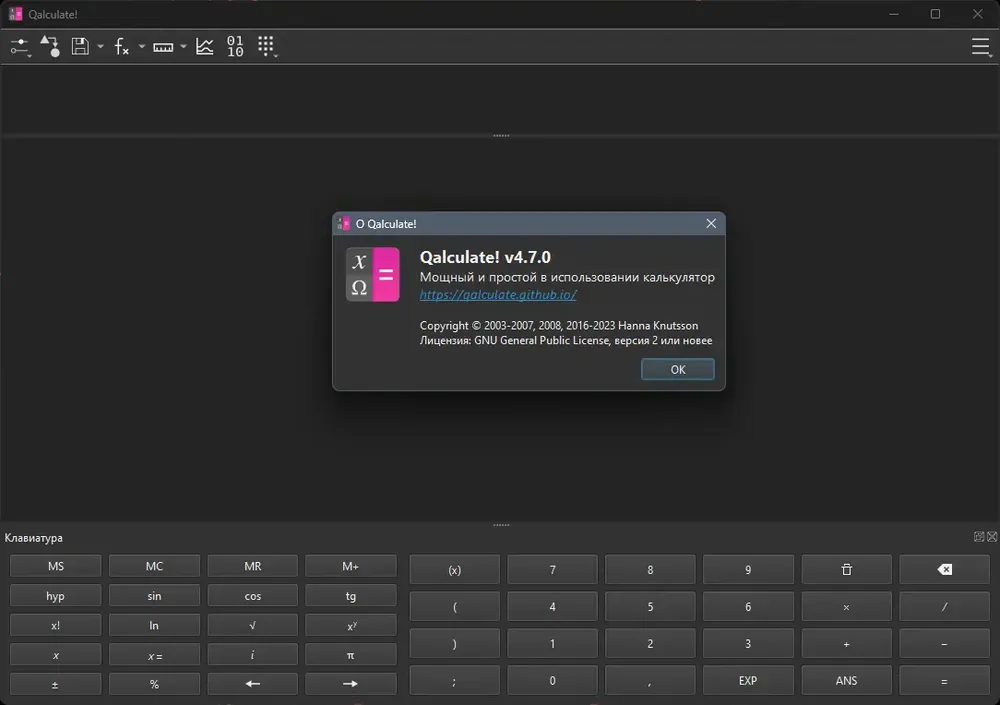This screenshot has height=705, width=1000.
Task: Click the decimal comma key
Action: point(650,681)
